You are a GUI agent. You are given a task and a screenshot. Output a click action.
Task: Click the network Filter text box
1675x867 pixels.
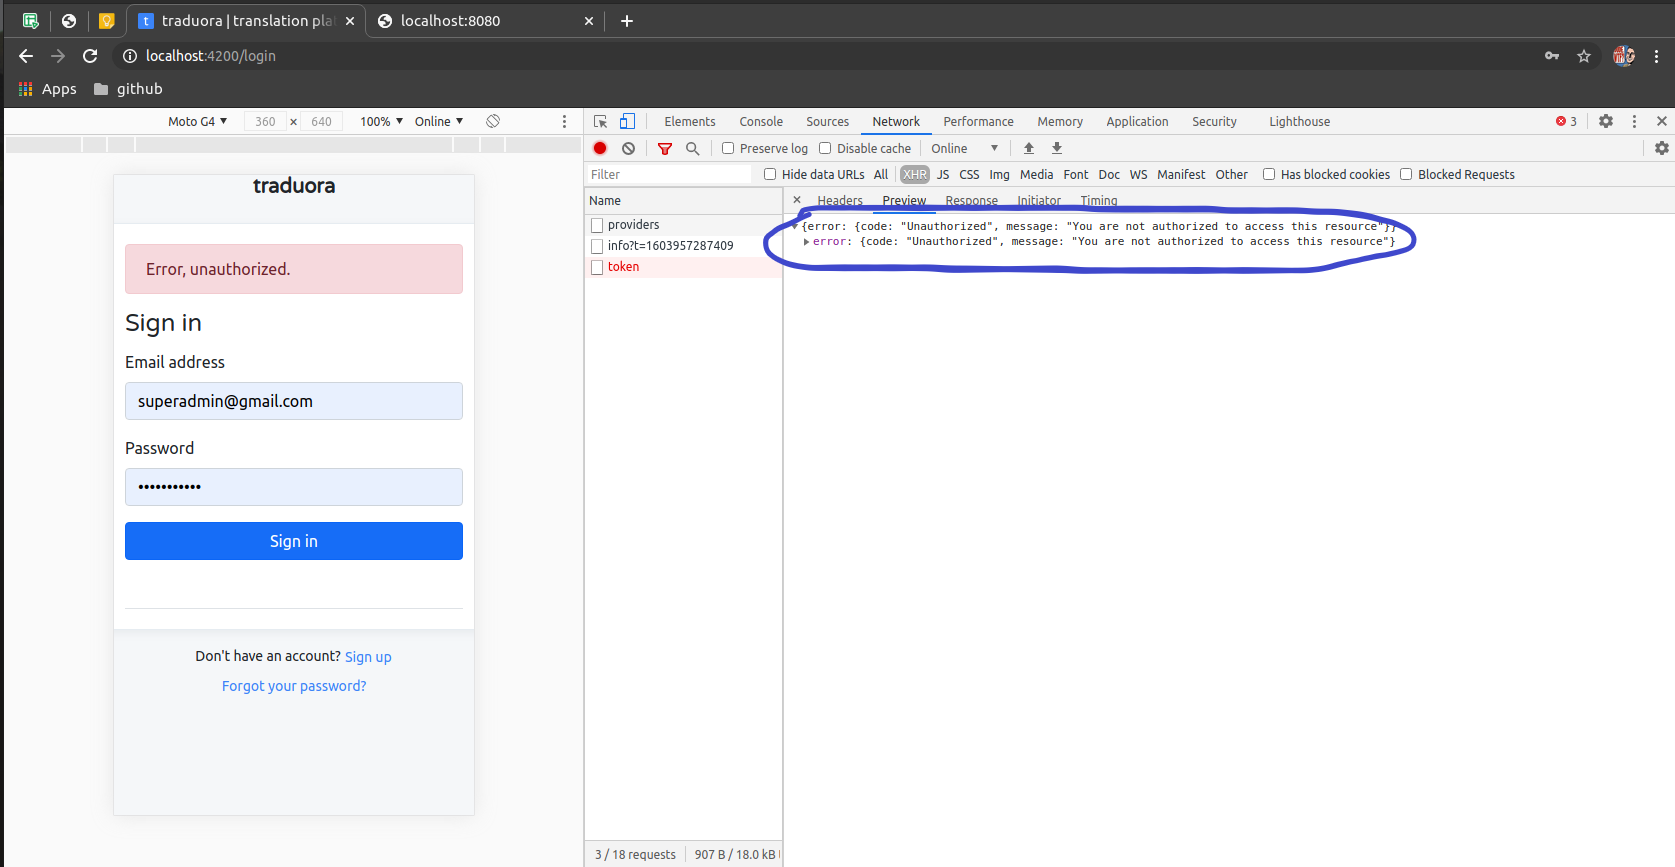(668, 174)
